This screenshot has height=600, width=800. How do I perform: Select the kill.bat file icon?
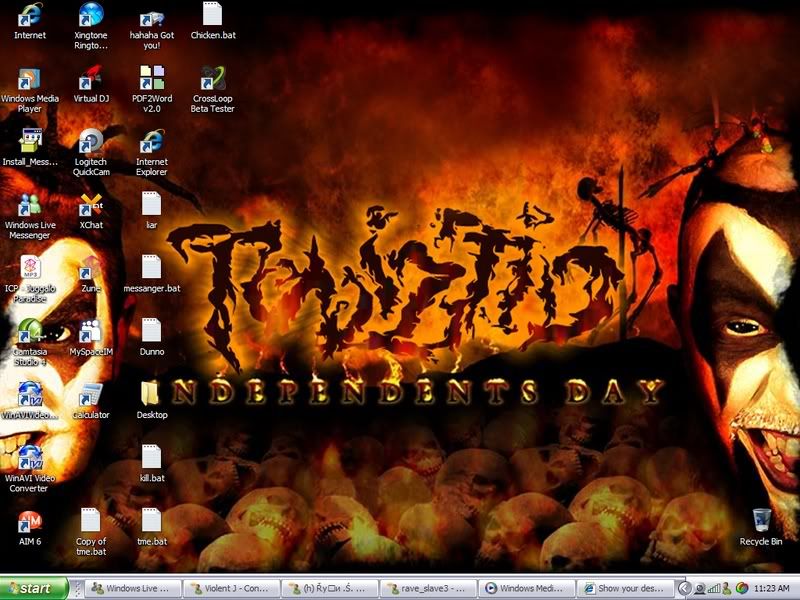pyautogui.click(x=151, y=457)
